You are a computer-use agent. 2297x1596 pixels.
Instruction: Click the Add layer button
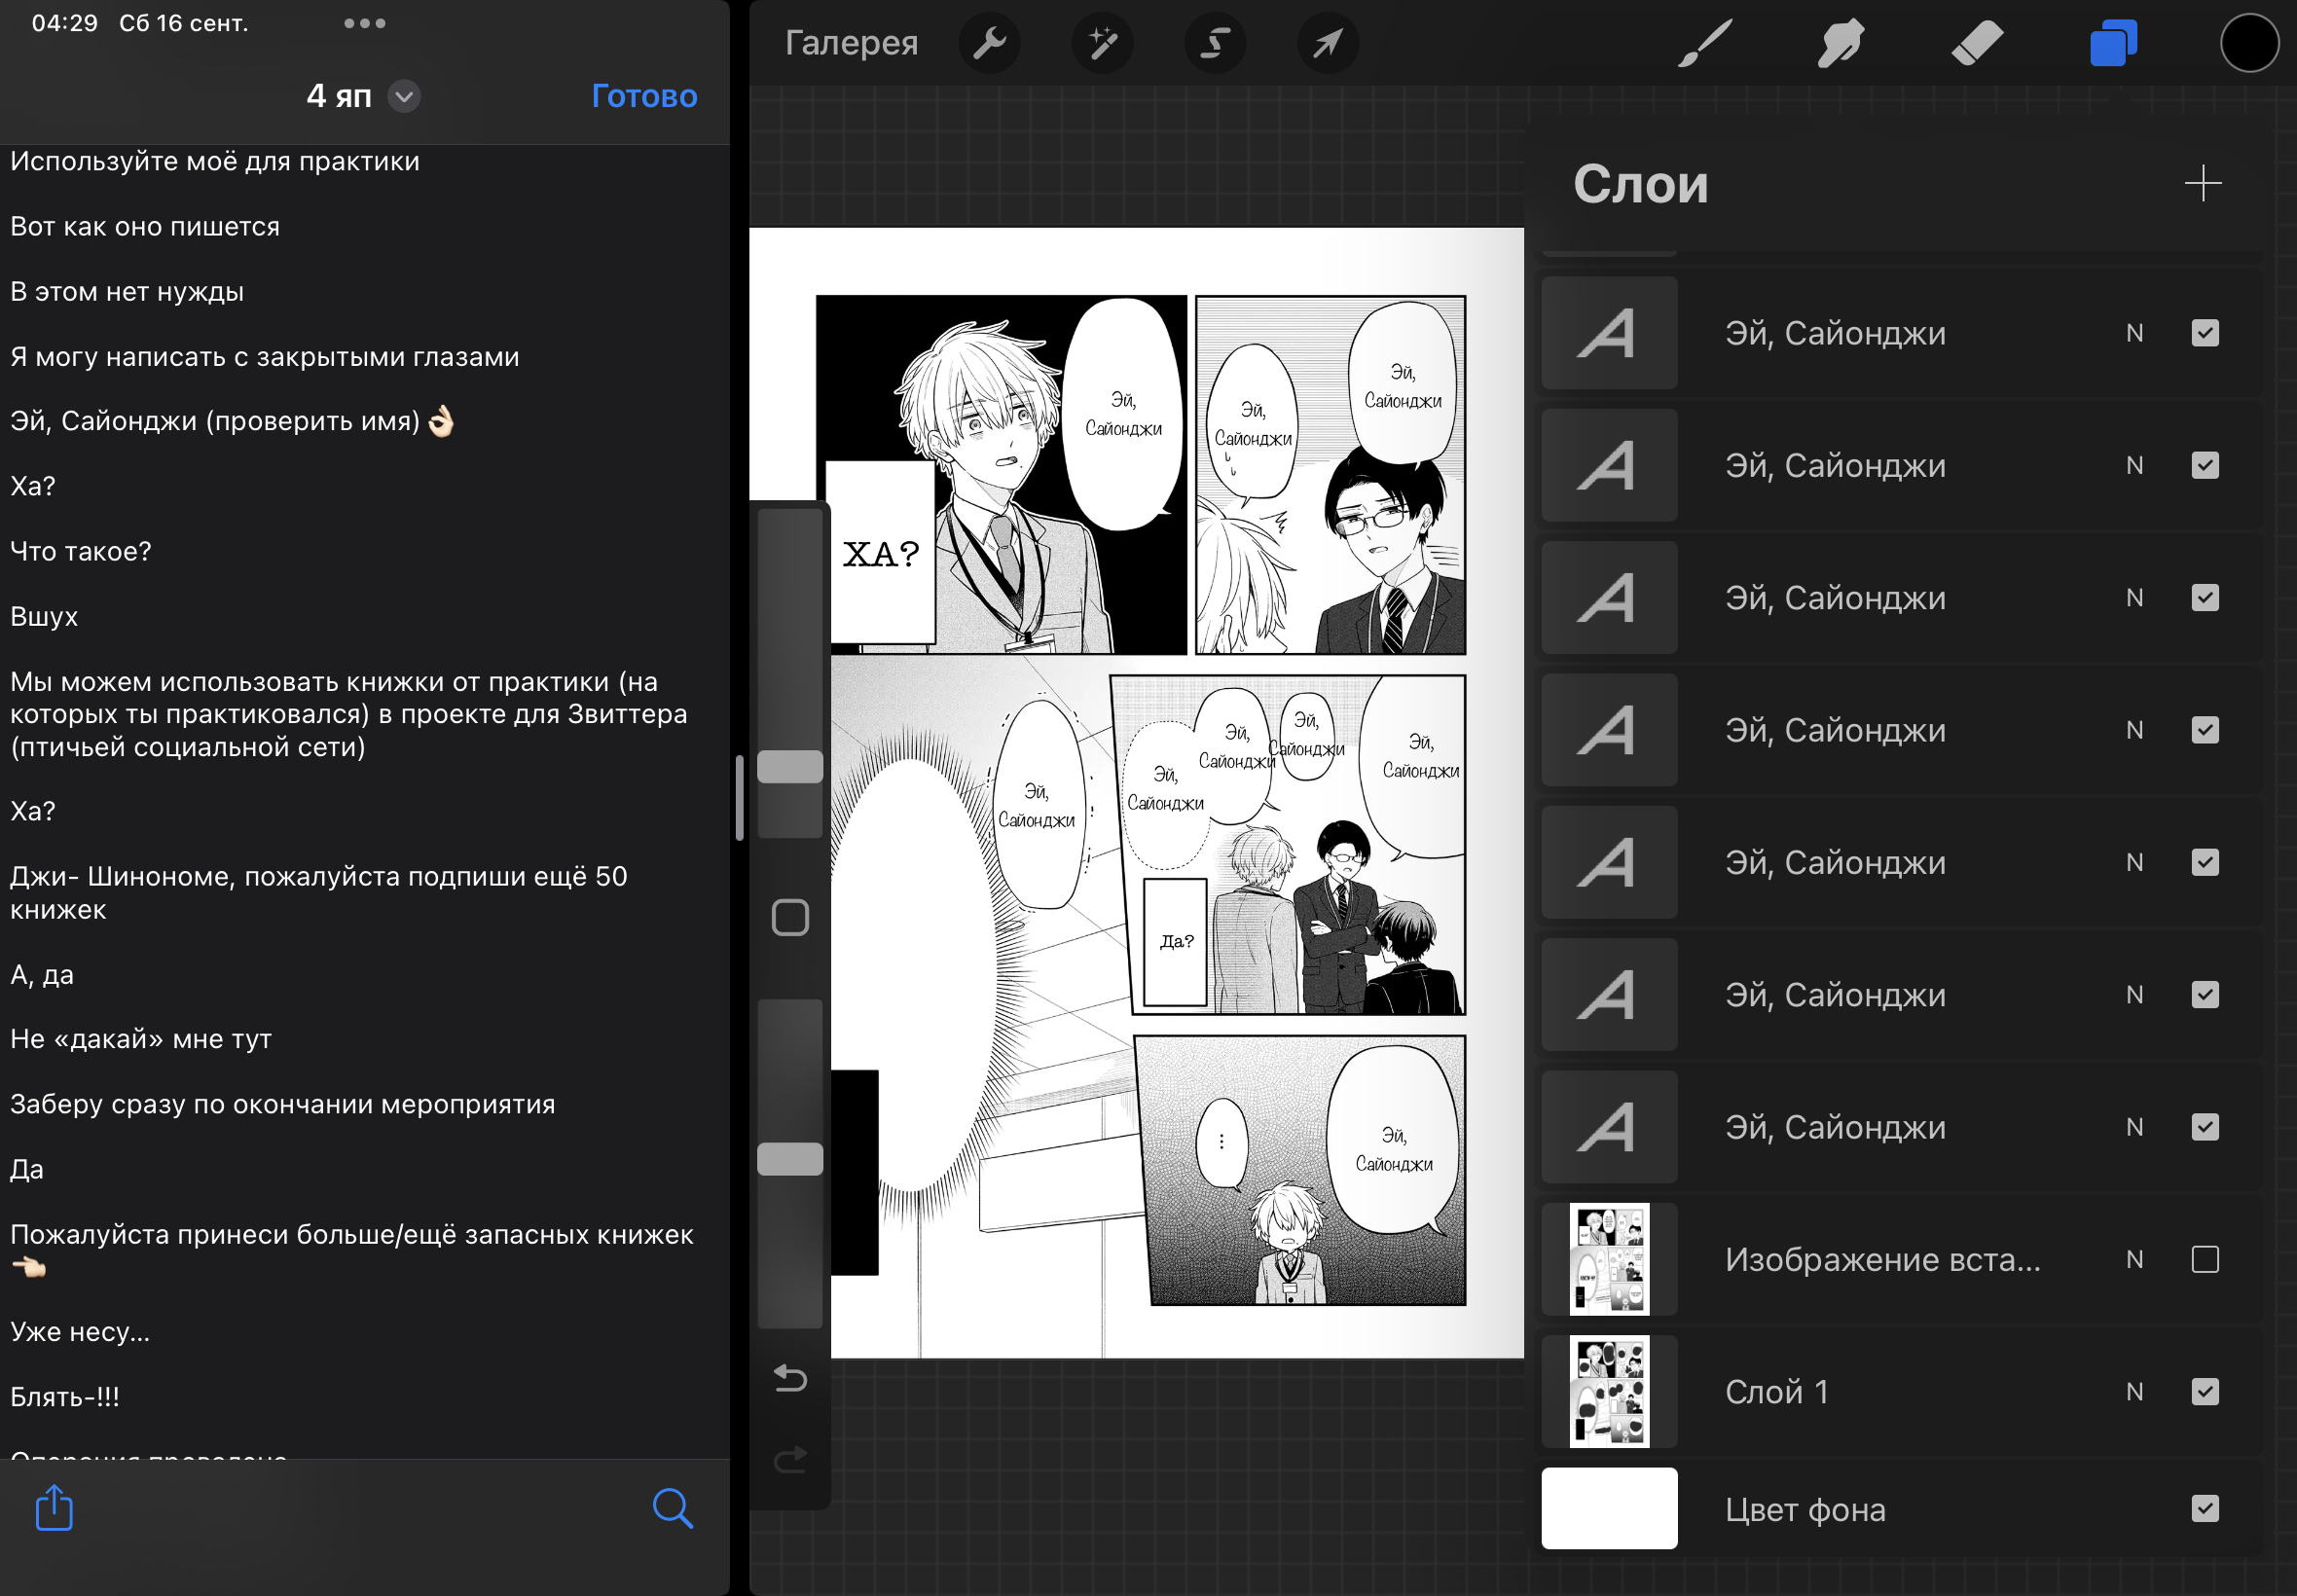[x=2203, y=183]
